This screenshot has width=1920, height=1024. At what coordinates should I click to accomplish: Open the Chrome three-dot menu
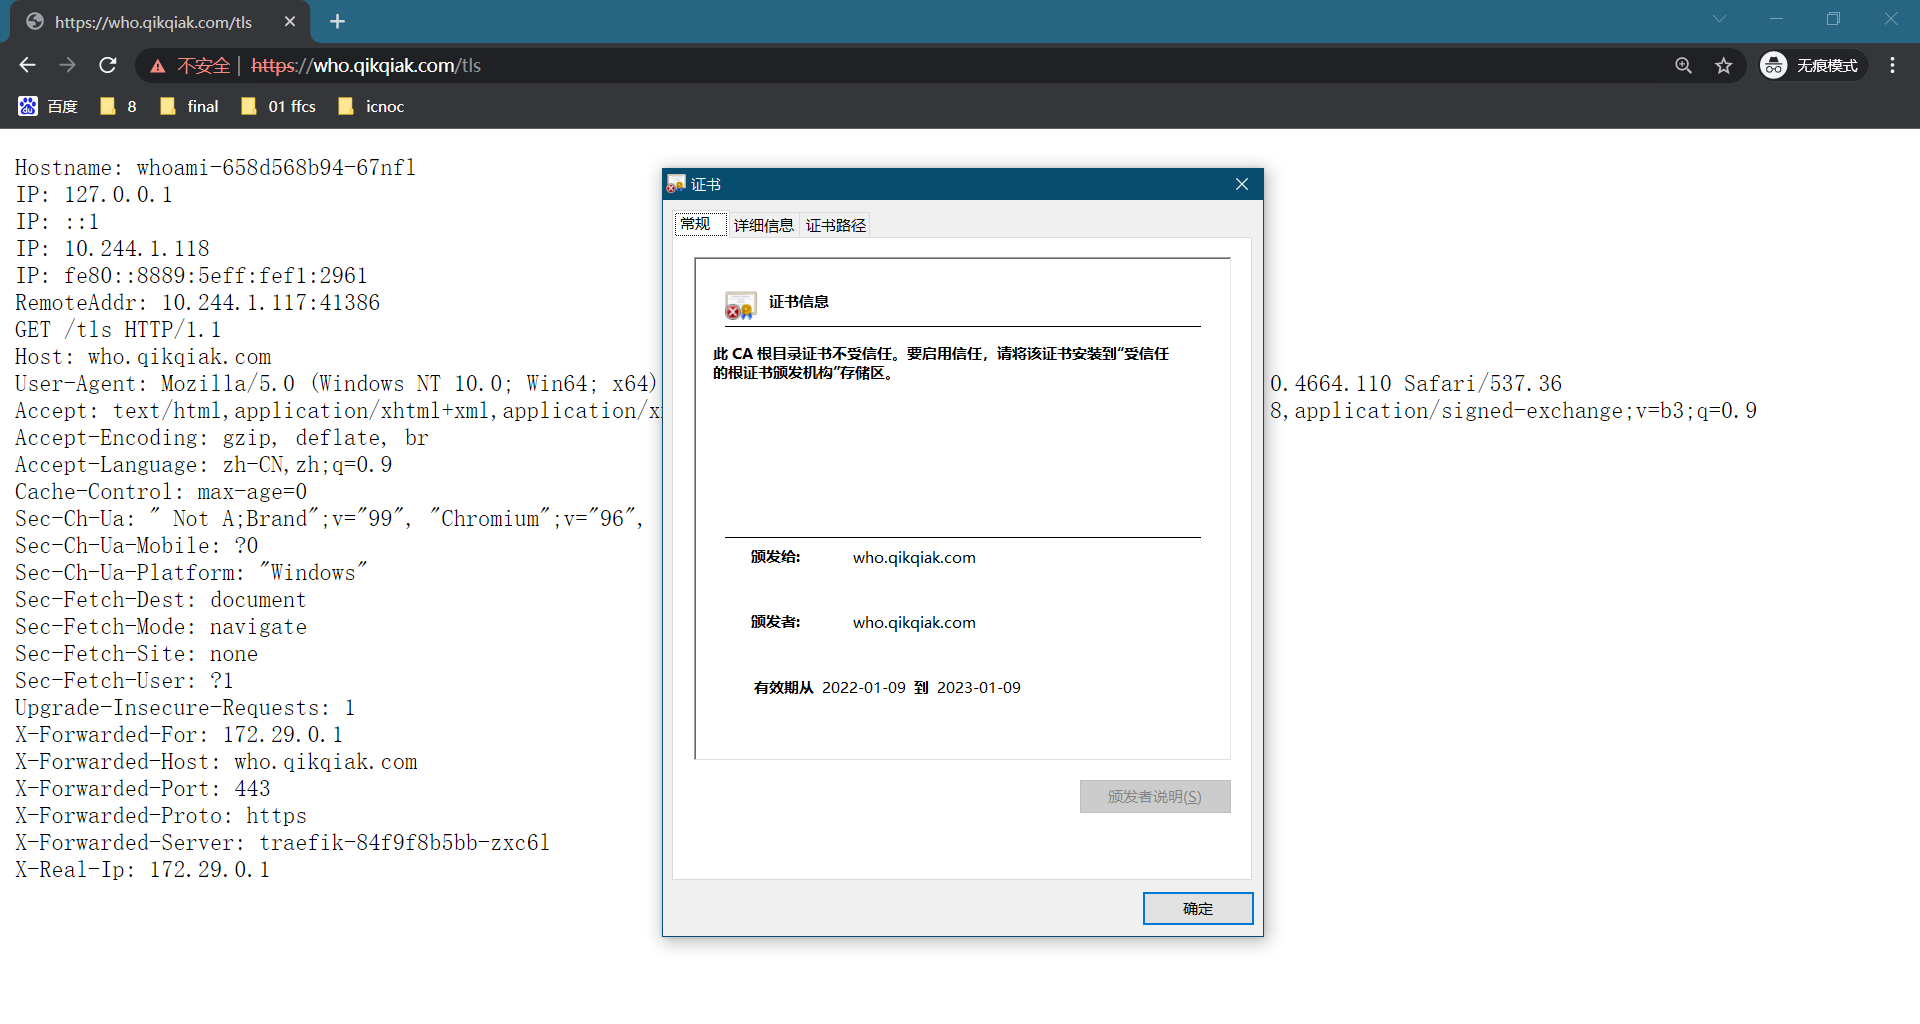(x=1892, y=65)
